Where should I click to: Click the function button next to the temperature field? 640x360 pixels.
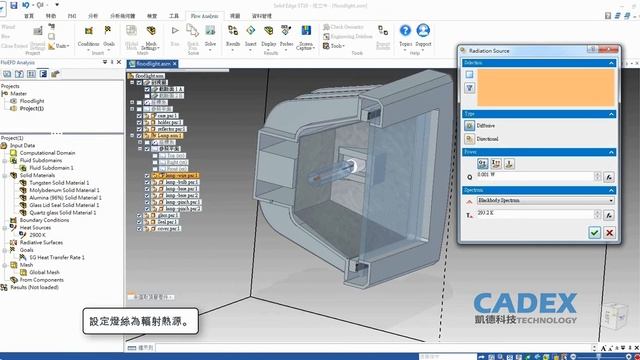pyautogui.click(x=609, y=215)
